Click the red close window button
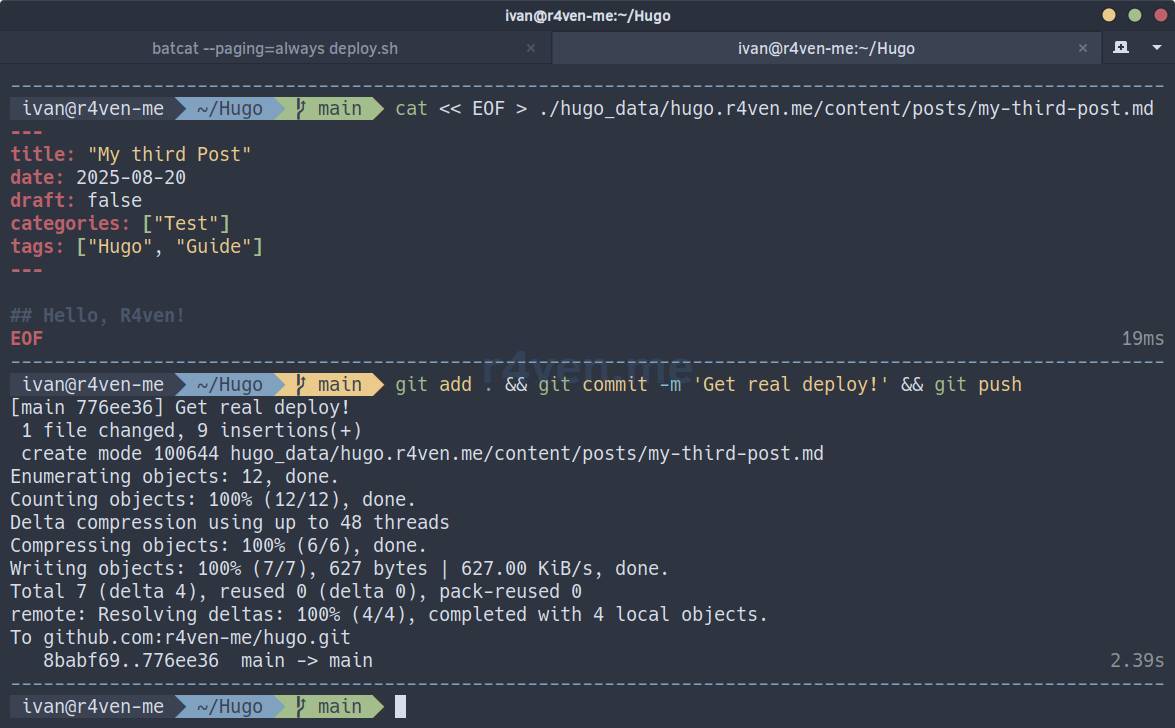 [1158, 15]
